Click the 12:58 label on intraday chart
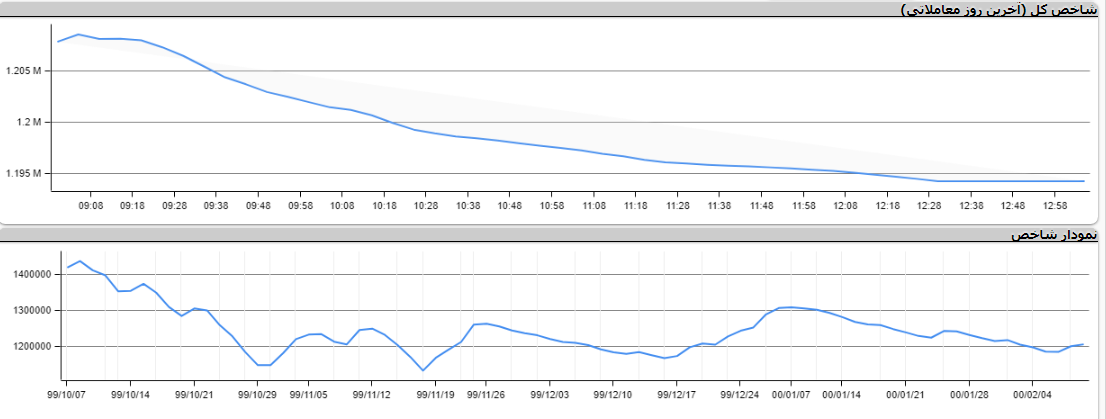1106x419 pixels. (1055, 205)
